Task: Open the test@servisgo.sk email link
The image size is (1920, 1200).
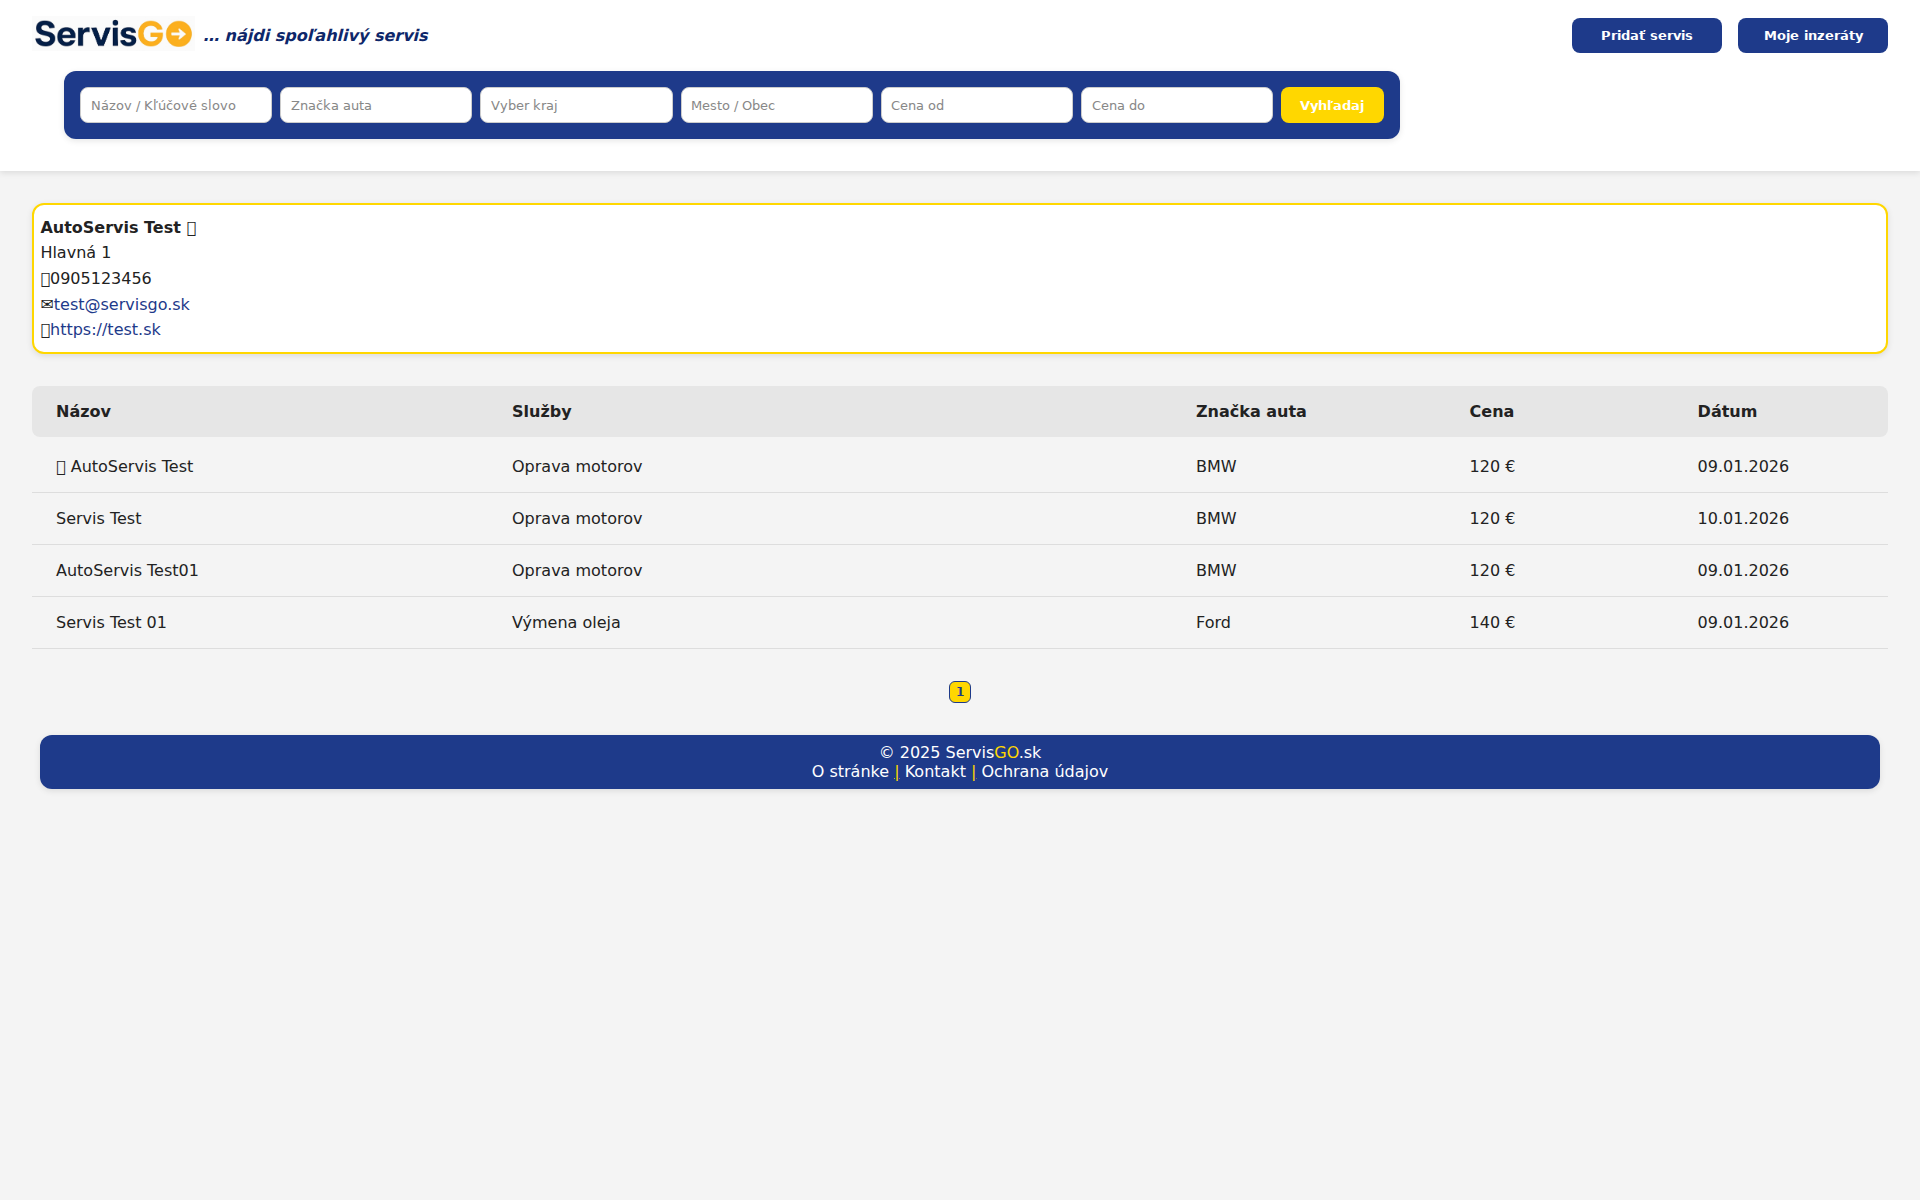Action: [121, 304]
